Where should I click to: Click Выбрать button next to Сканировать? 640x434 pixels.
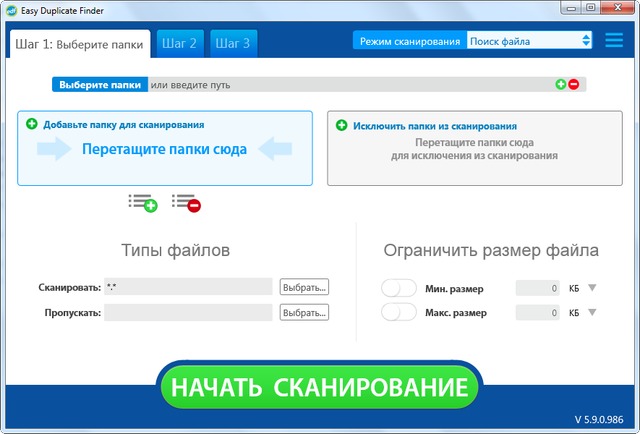(304, 287)
